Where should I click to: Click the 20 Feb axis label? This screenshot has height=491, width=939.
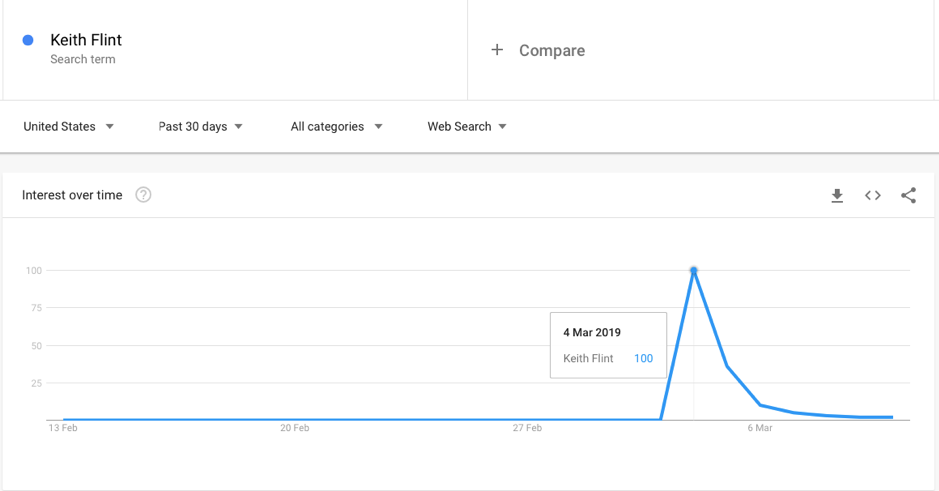(295, 428)
